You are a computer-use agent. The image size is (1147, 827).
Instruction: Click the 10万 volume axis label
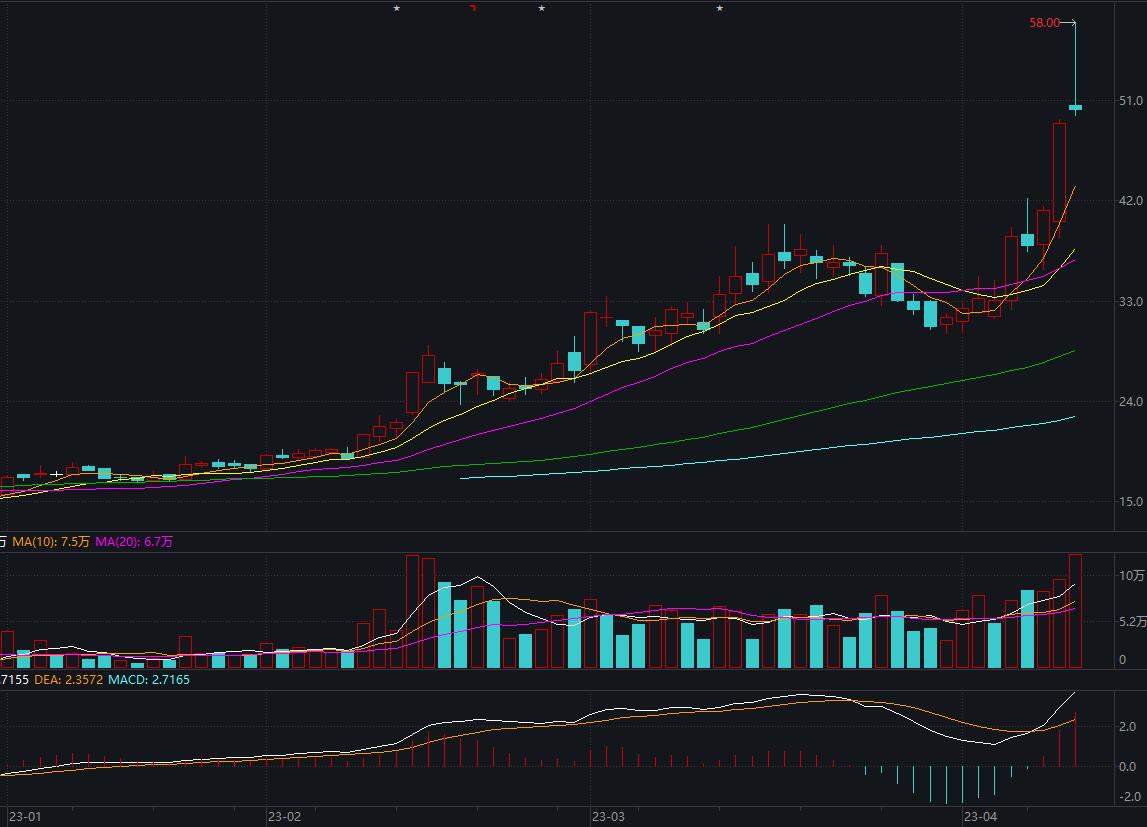[x=1132, y=575]
